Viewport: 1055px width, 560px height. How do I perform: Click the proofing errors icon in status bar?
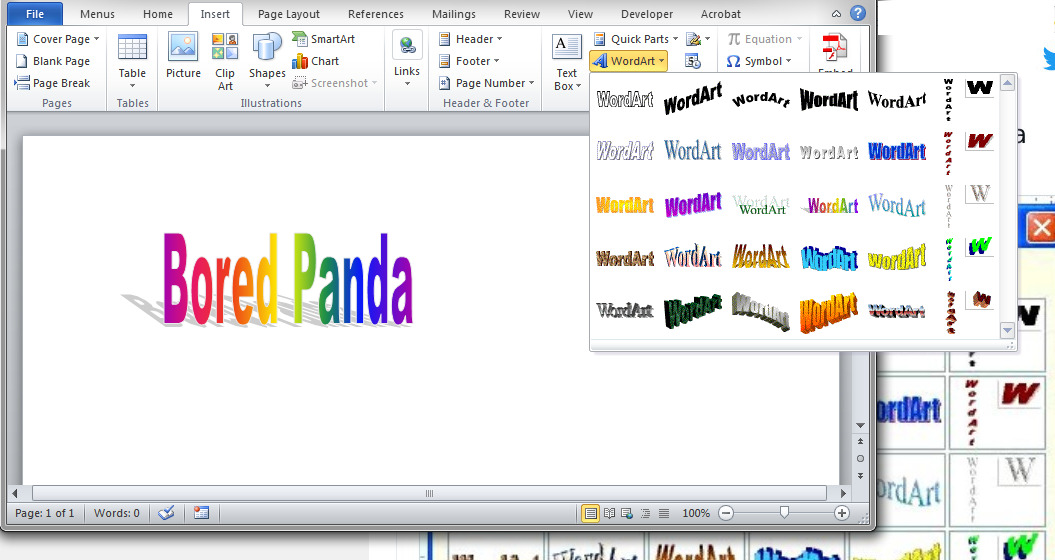pos(166,513)
